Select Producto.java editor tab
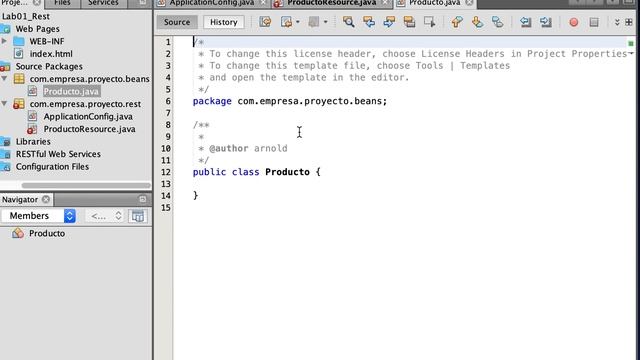 (434, 3)
